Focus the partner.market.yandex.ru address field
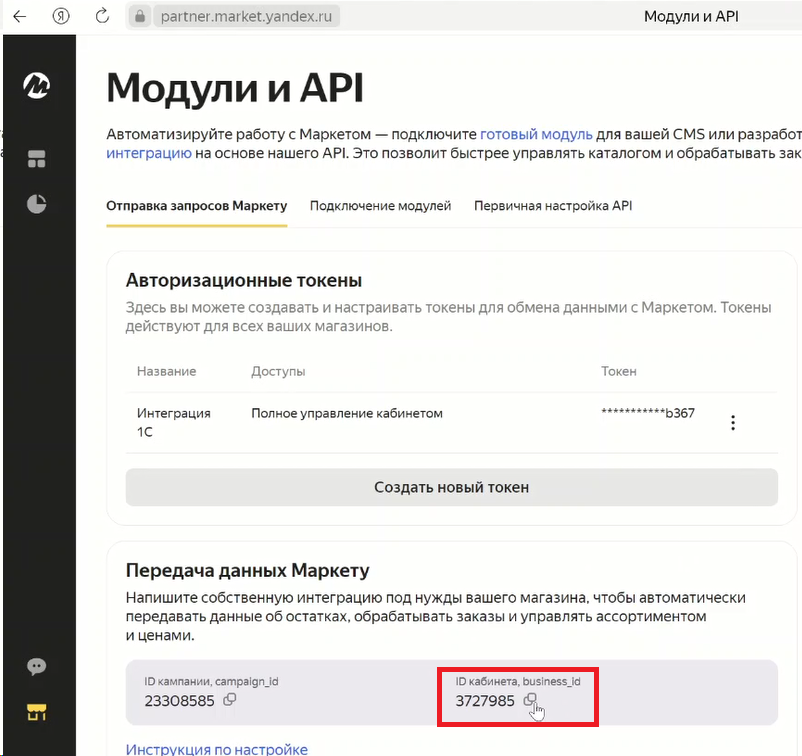This screenshot has width=802, height=756. point(246,16)
